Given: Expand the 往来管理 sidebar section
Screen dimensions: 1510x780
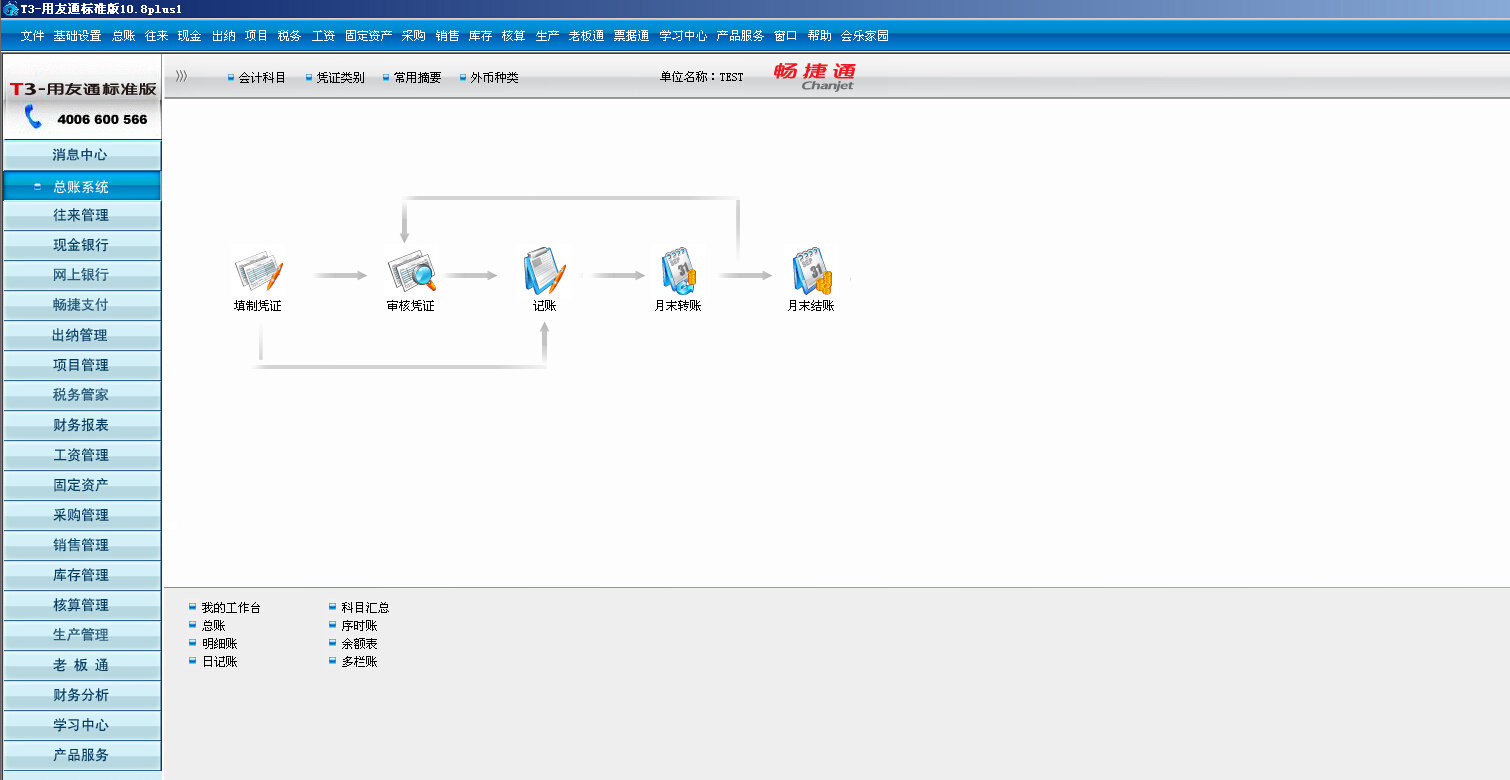Looking at the screenshot, I should click(81, 215).
